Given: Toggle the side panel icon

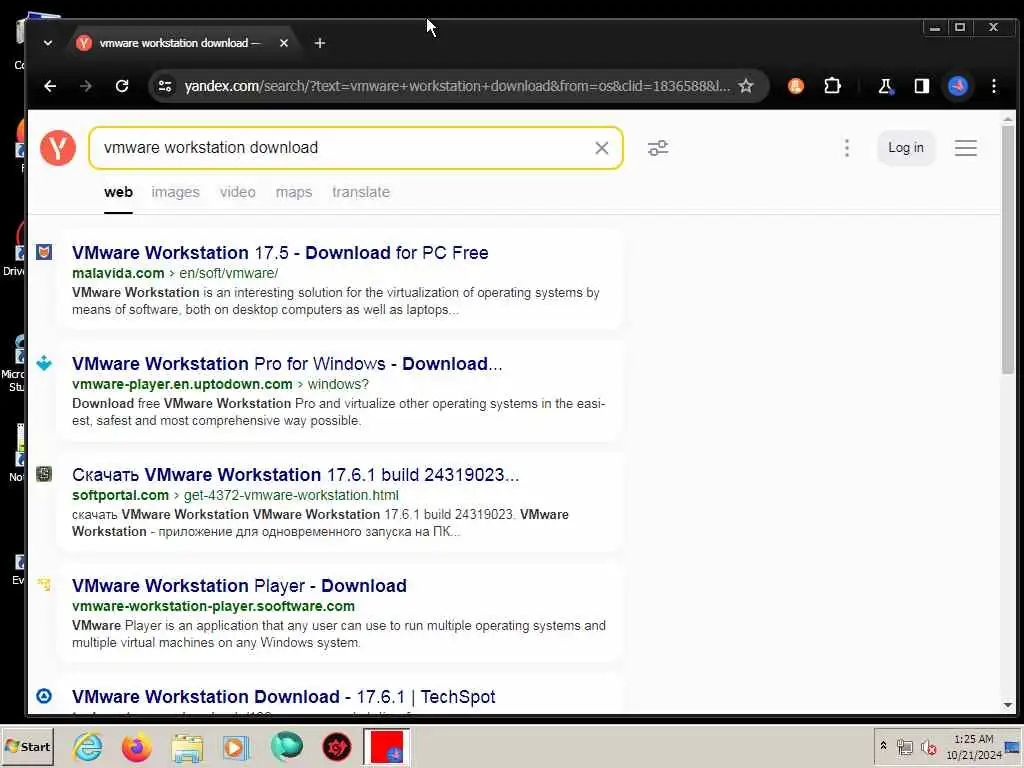Looking at the screenshot, I should pyautogui.click(x=921, y=86).
